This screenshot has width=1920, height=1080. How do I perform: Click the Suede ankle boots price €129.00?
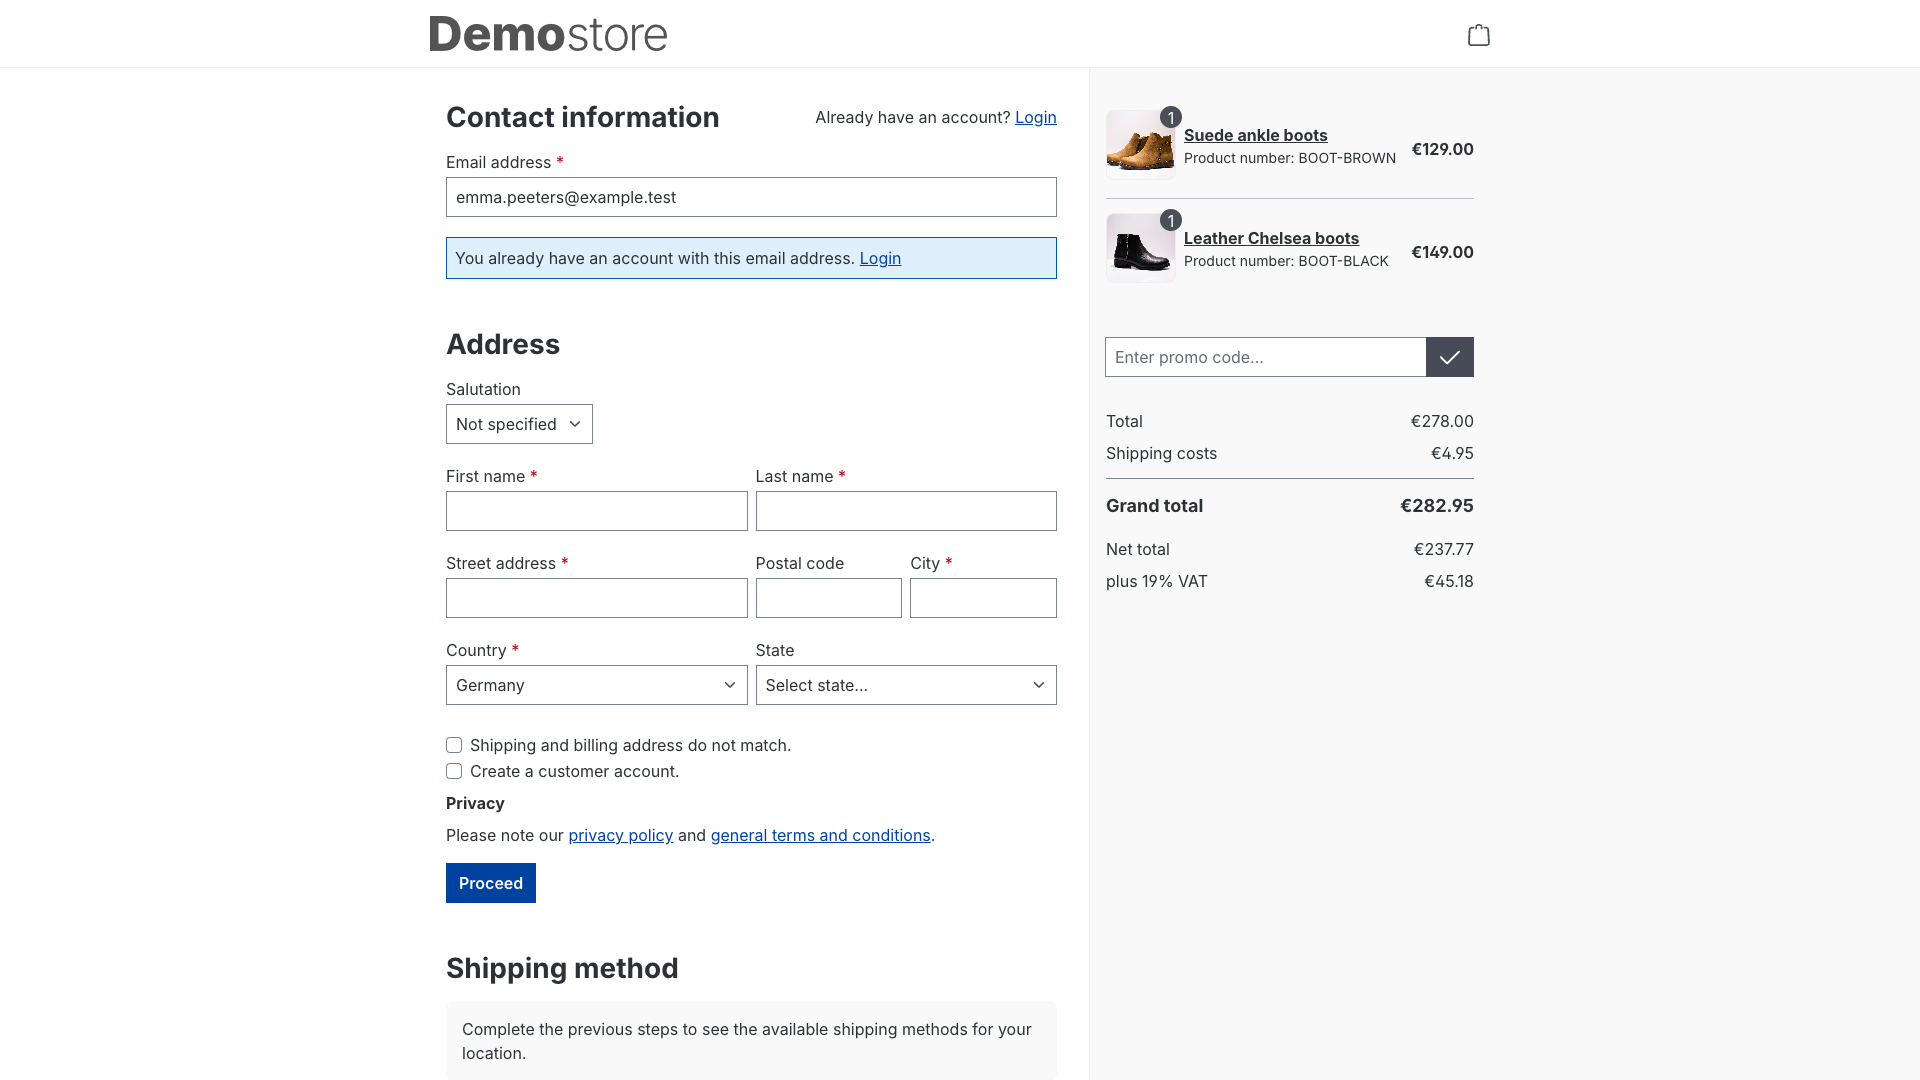[x=1442, y=149]
